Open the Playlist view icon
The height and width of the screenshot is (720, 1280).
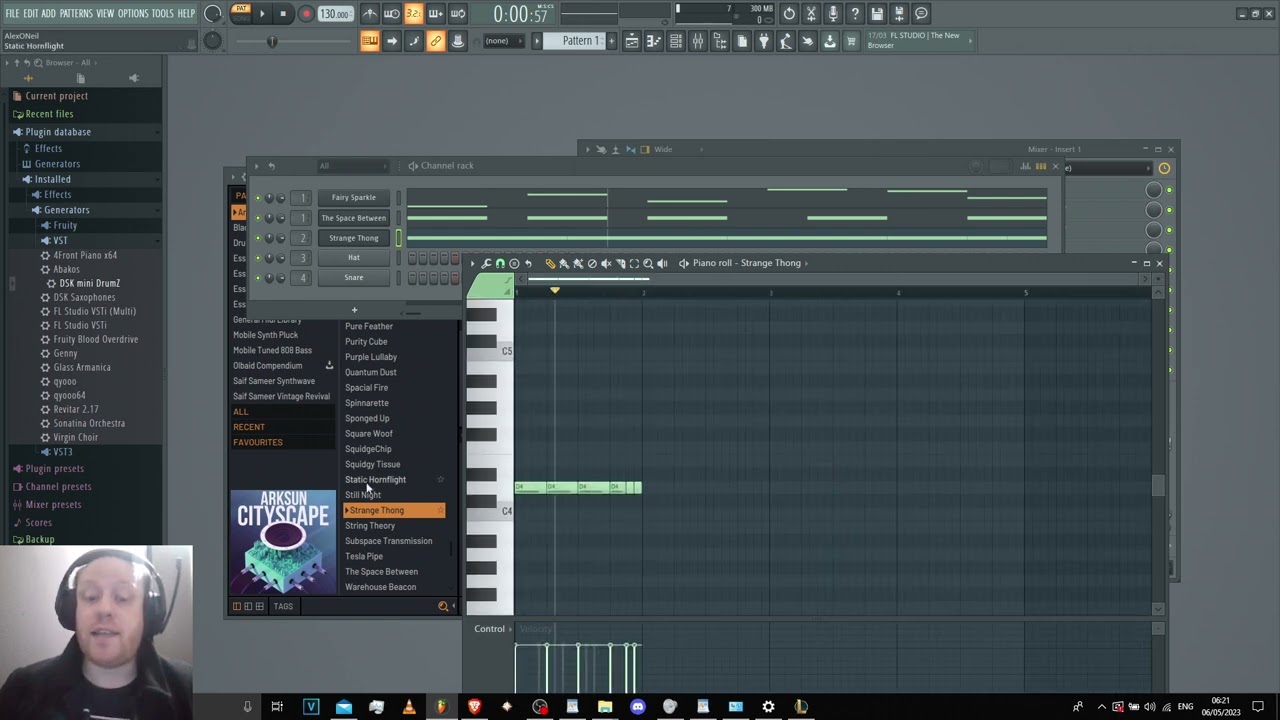pos(632,41)
